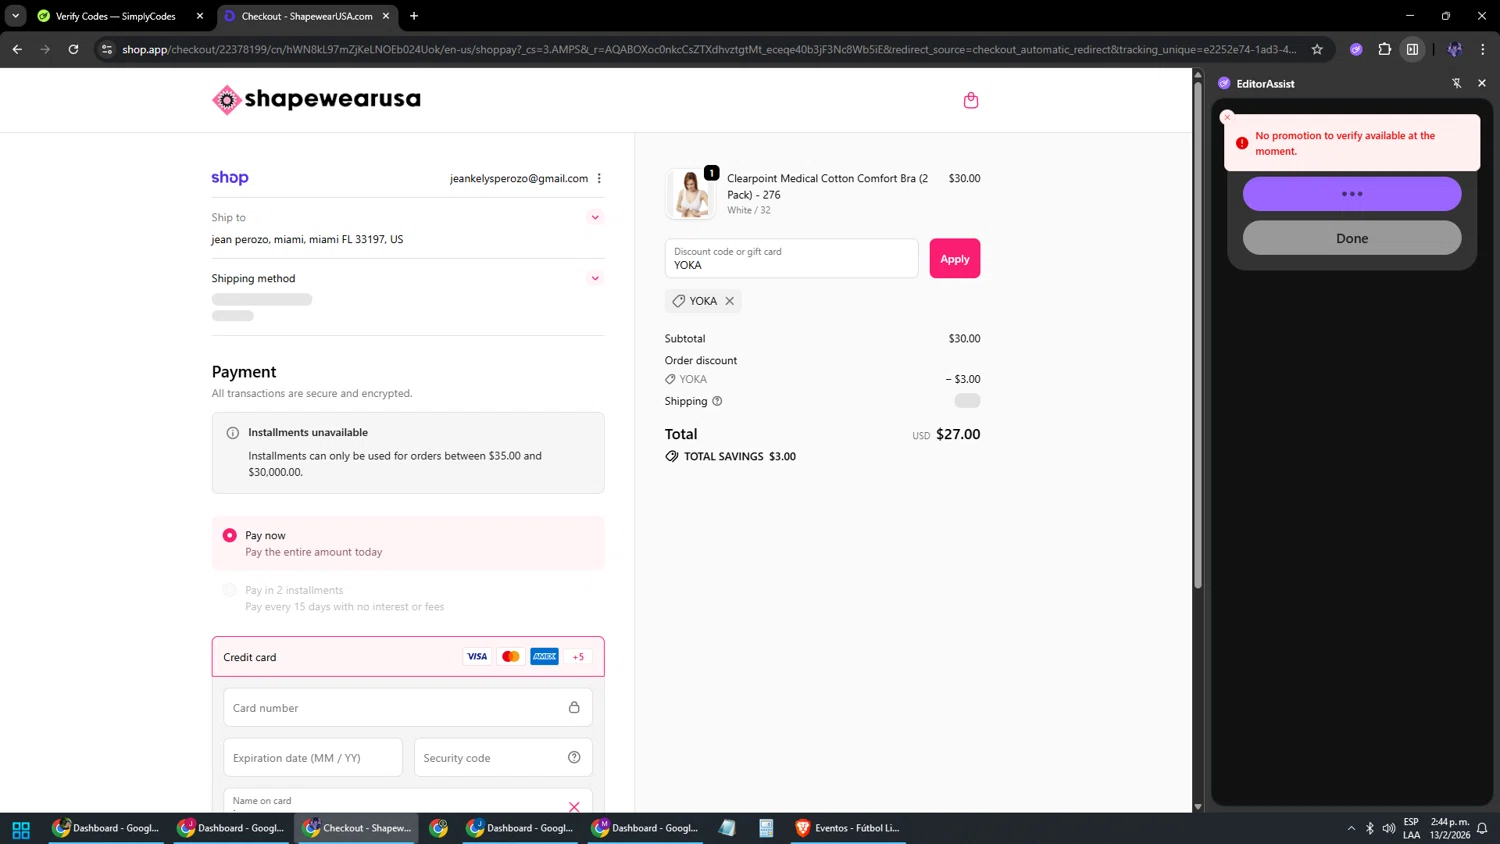Click the lock icon in Card number field
1500x844 pixels.
click(574, 708)
